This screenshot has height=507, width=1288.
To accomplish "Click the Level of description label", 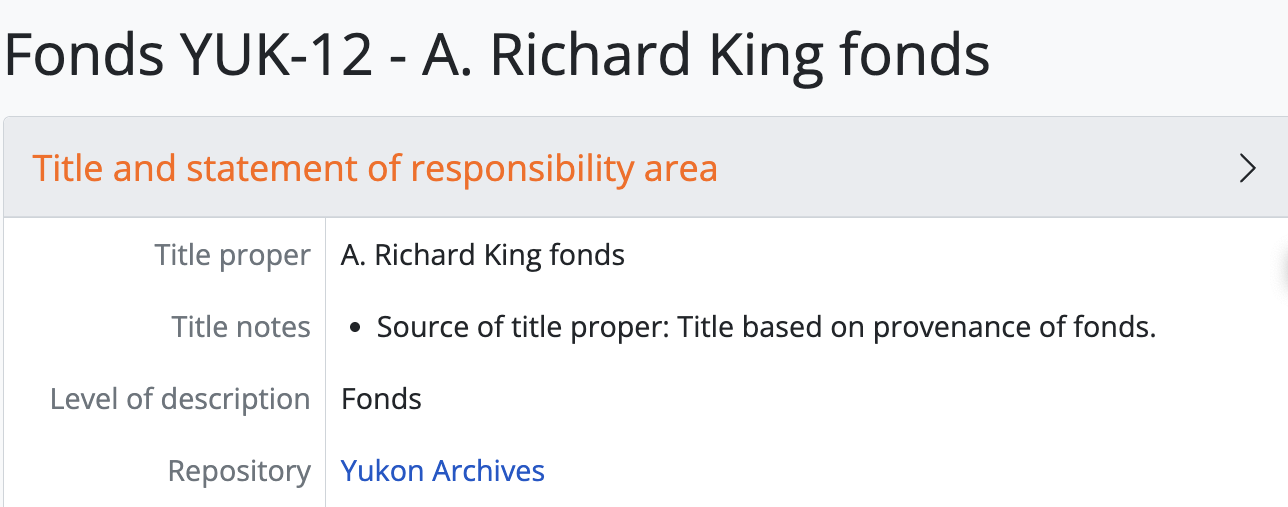I will point(180,399).
